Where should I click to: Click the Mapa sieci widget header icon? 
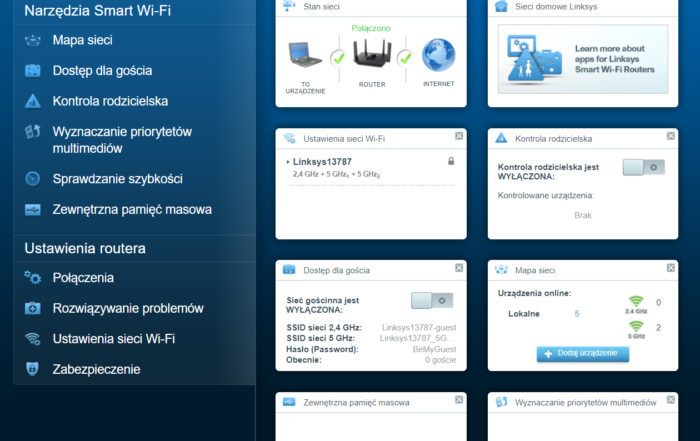pyautogui.click(x=501, y=270)
